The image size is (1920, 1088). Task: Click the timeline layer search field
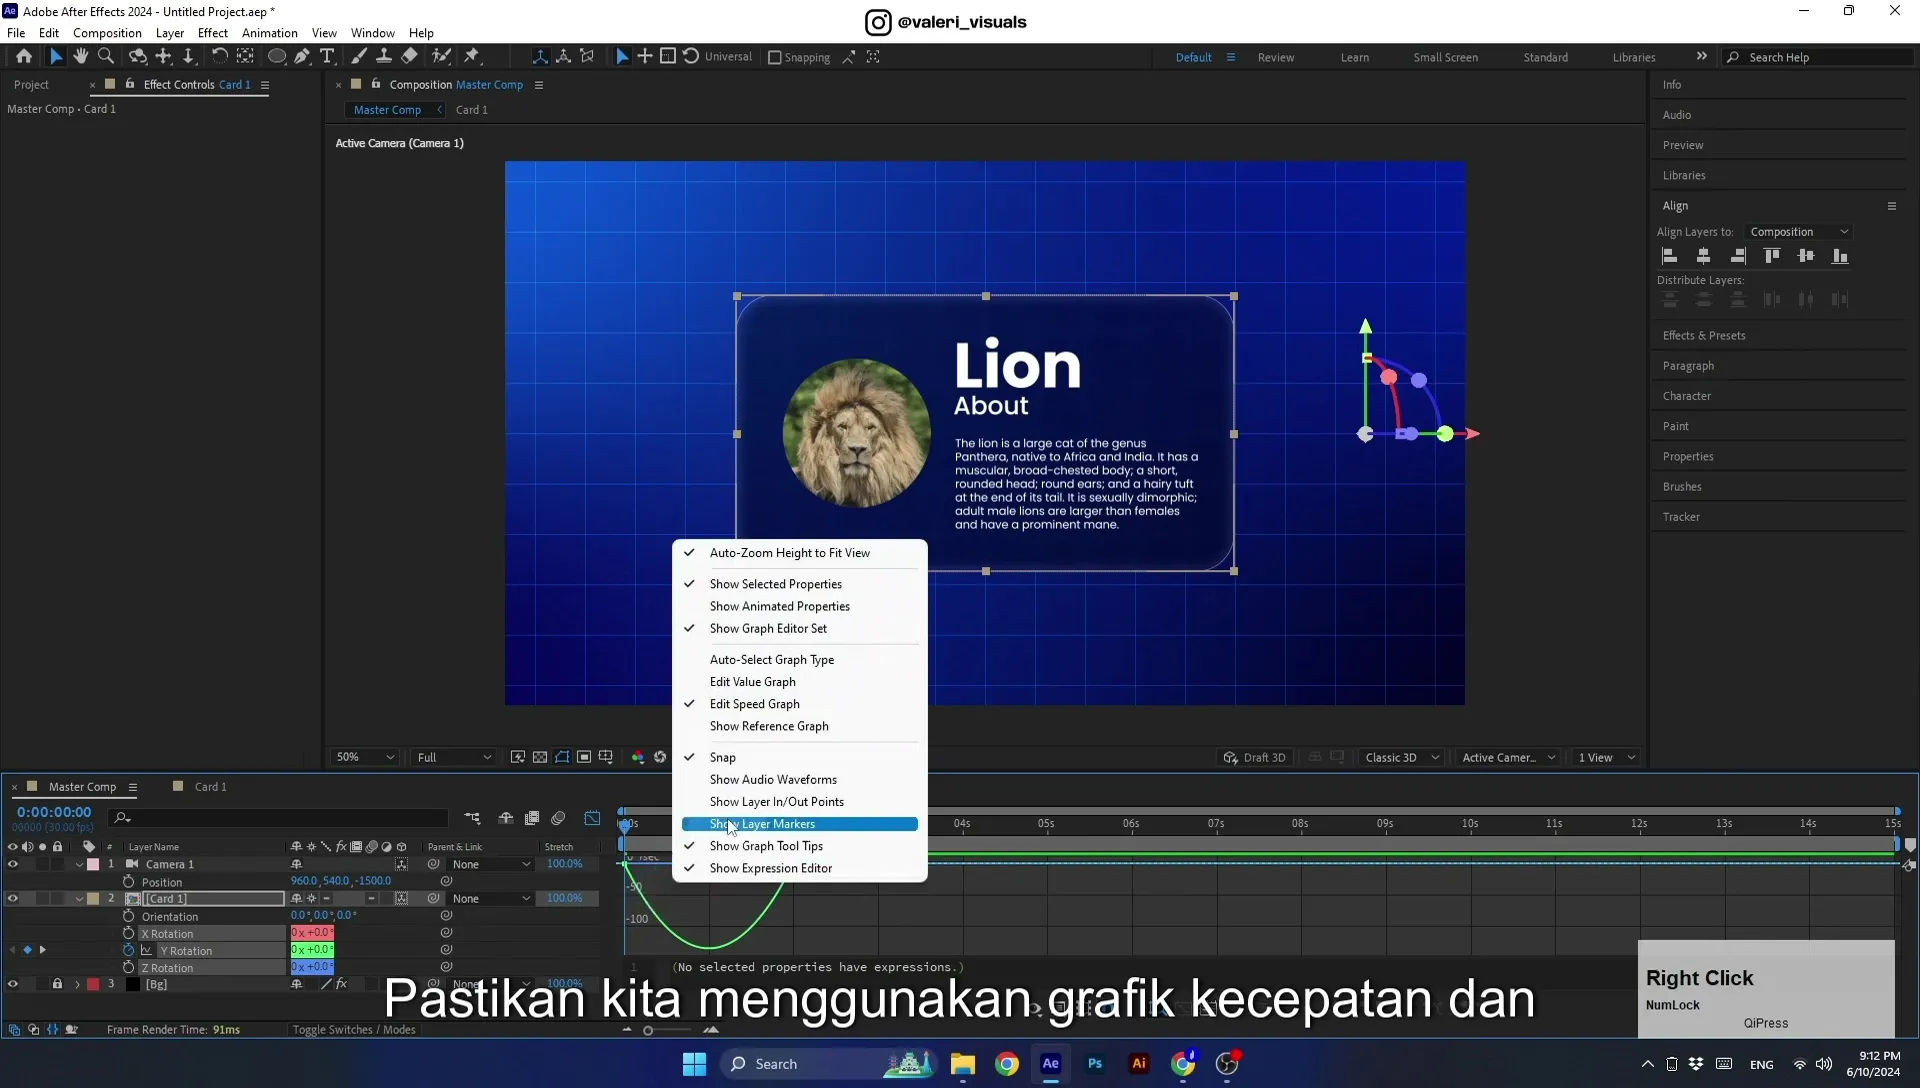(278, 818)
